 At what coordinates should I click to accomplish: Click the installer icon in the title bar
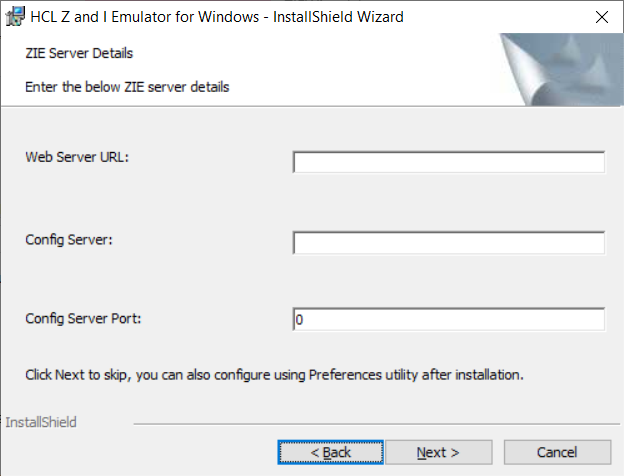coord(15,17)
